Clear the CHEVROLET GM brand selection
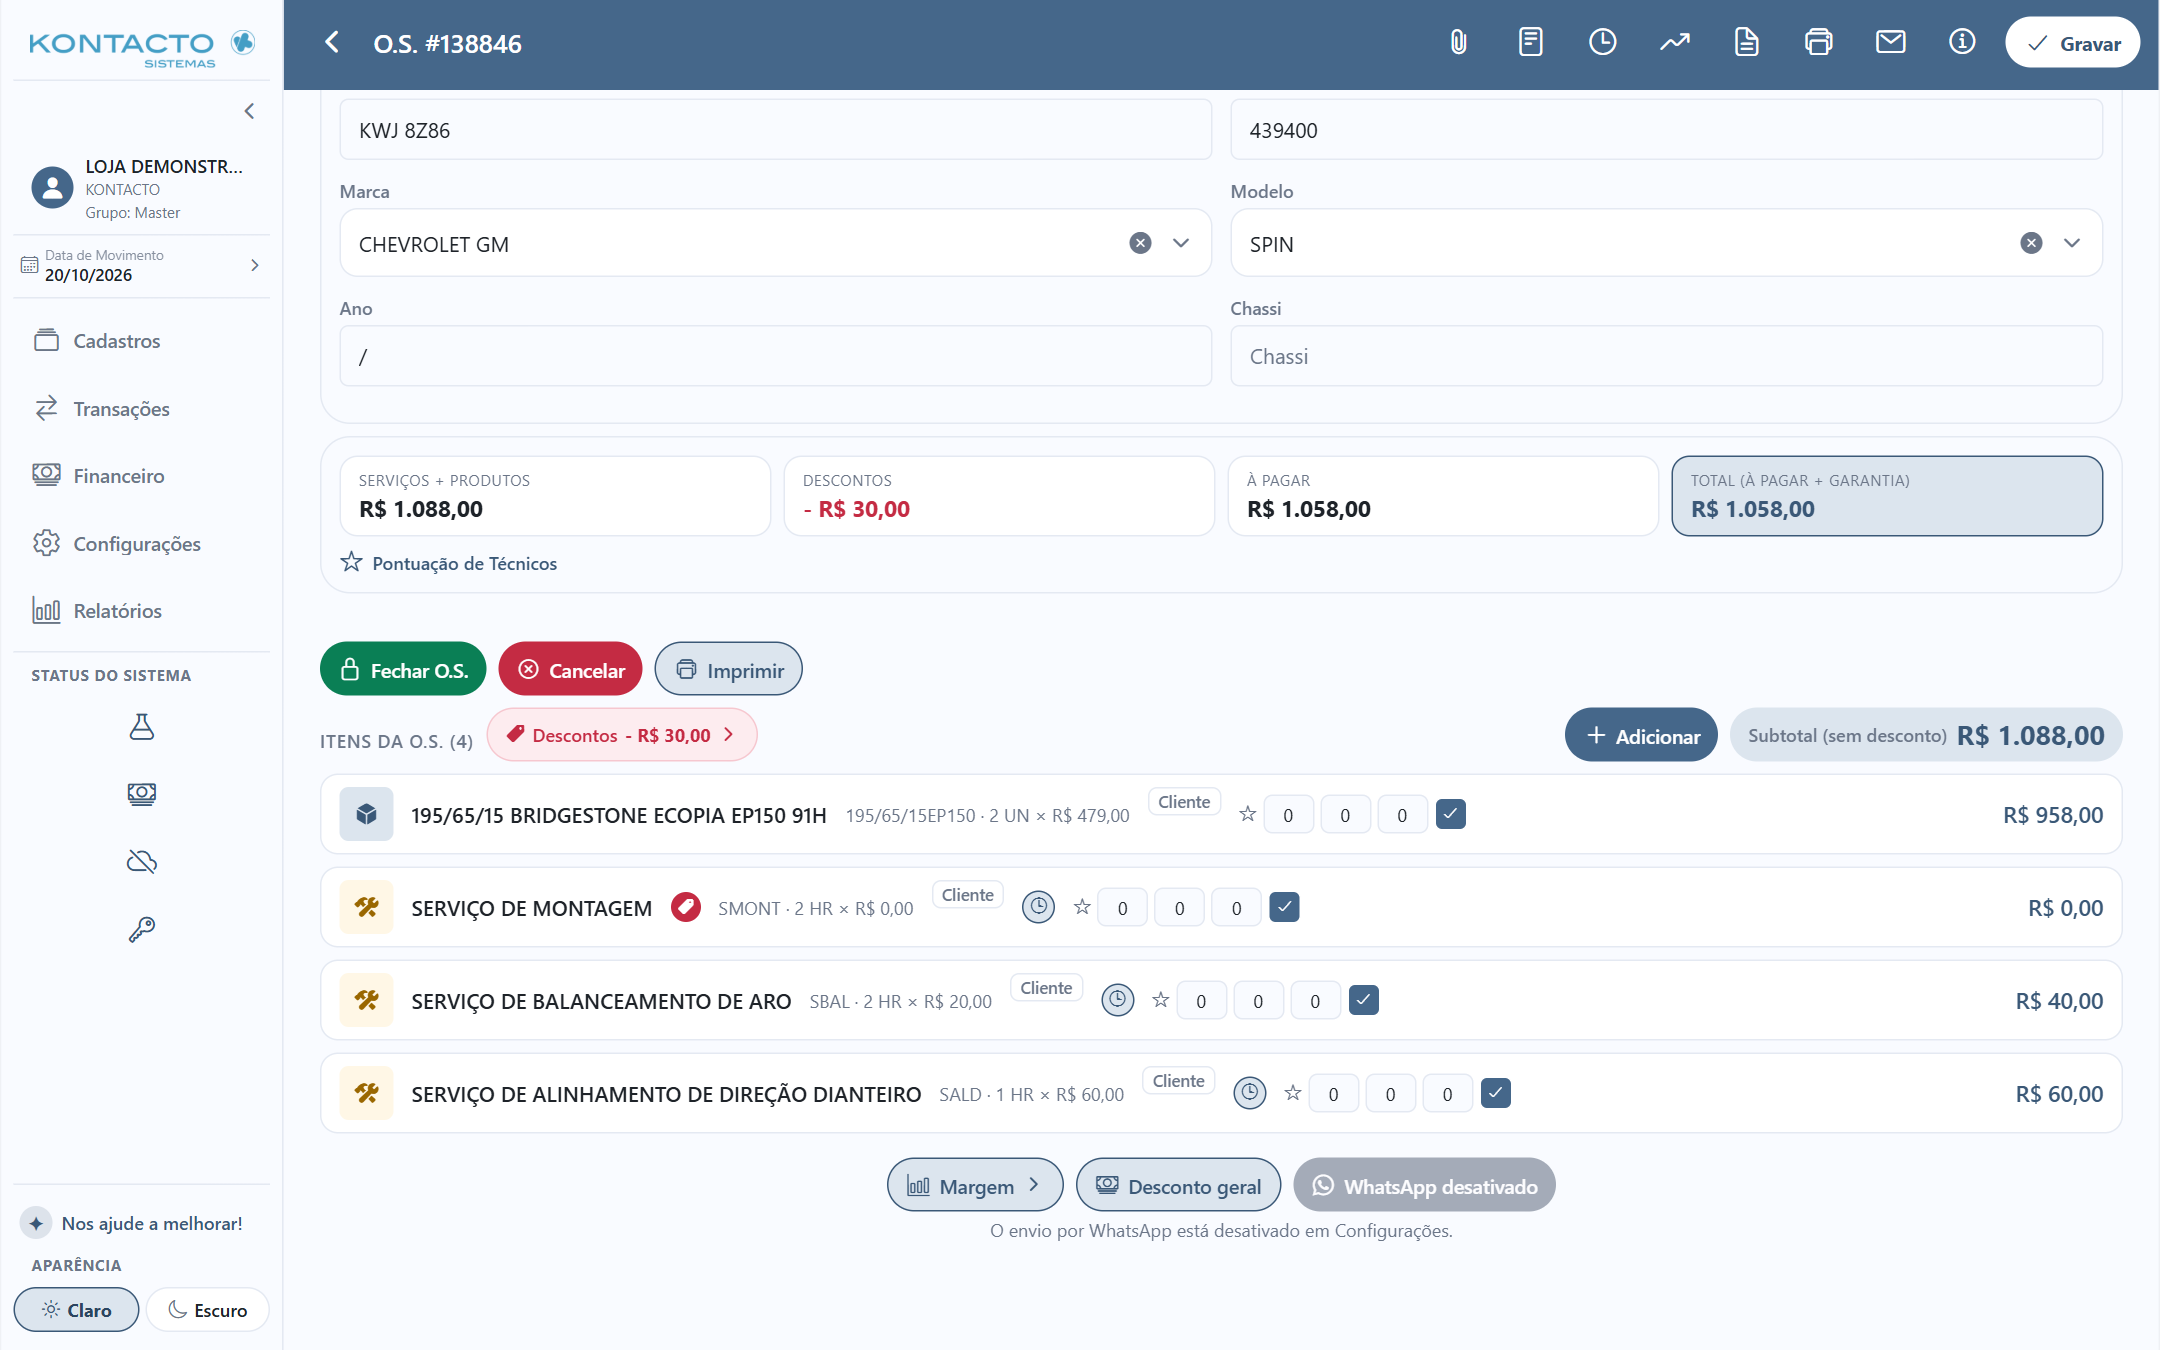 [1140, 243]
